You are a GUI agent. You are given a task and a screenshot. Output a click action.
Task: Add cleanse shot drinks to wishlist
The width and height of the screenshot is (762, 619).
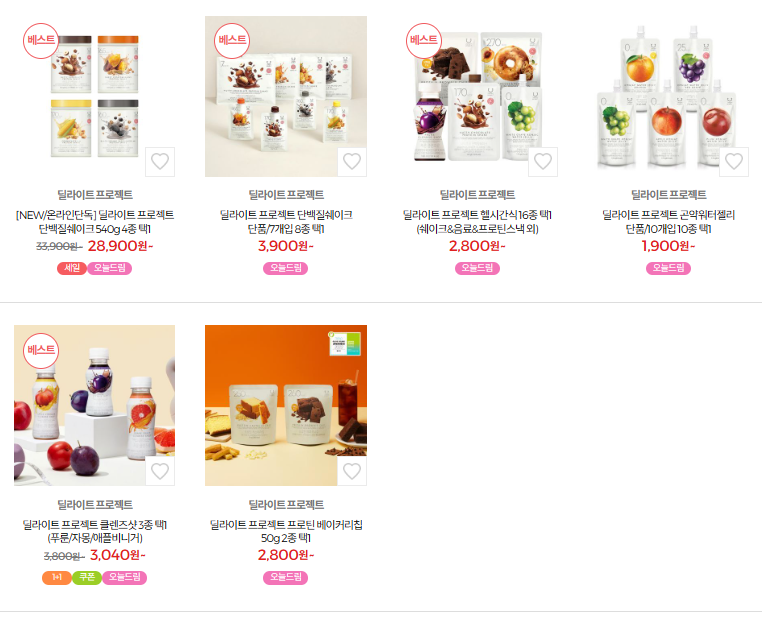160,471
